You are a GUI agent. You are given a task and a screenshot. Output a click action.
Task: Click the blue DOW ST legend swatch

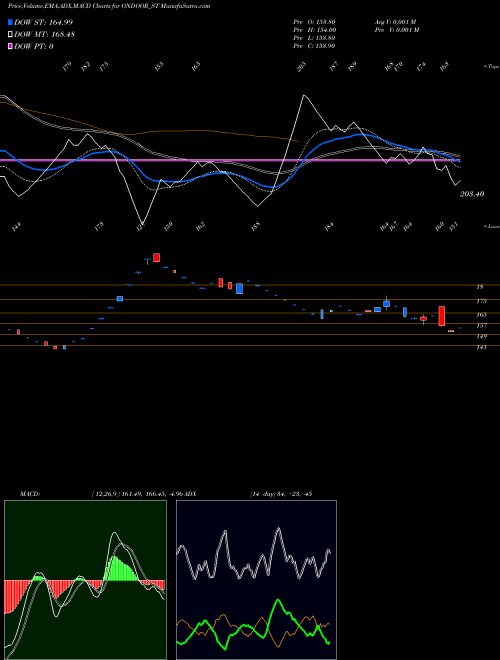pyautogui.click(x=10, y=22)
